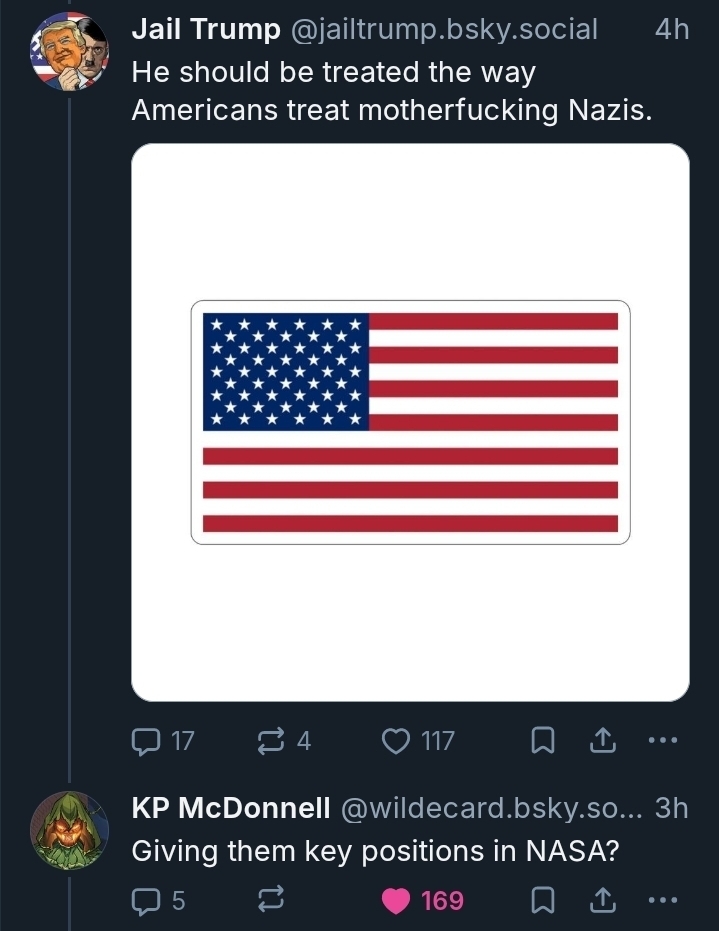Enlarge the American flag image

pyautogui.click(x=410, y=422)
